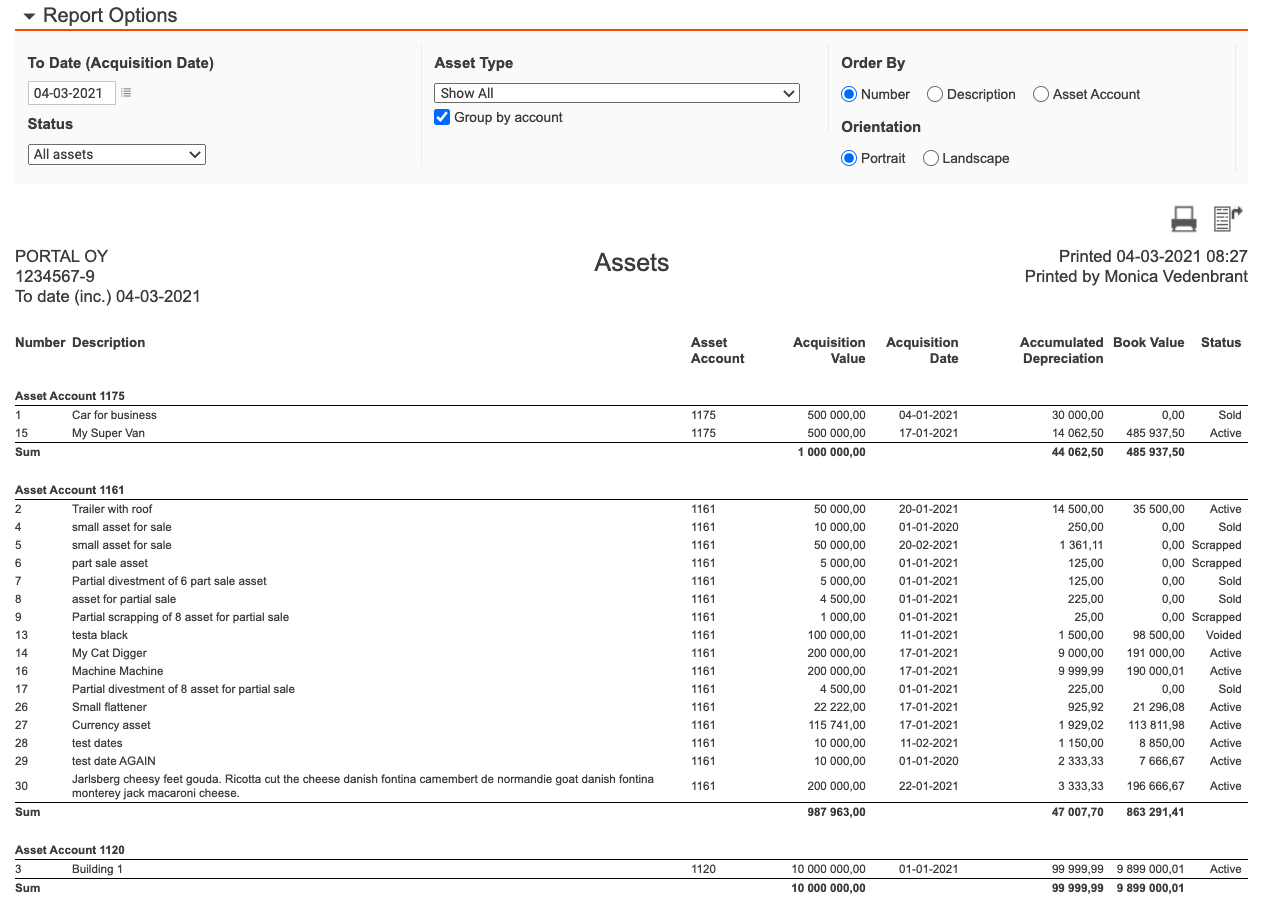Select the Car for business asset row
The image size is (1285, 905).
114,415
